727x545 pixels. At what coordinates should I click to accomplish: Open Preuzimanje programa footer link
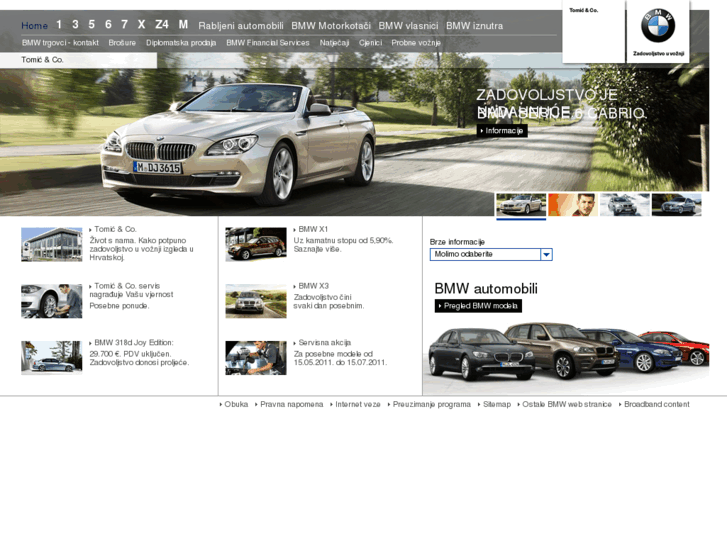pyautogui.click(x=429, y=404)
